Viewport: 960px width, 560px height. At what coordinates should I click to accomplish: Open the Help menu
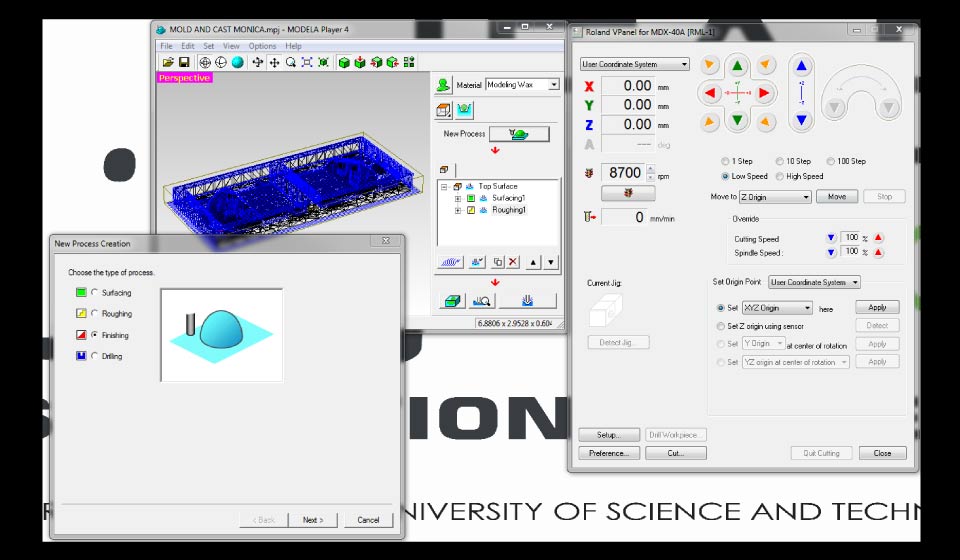tap(293, 46)
